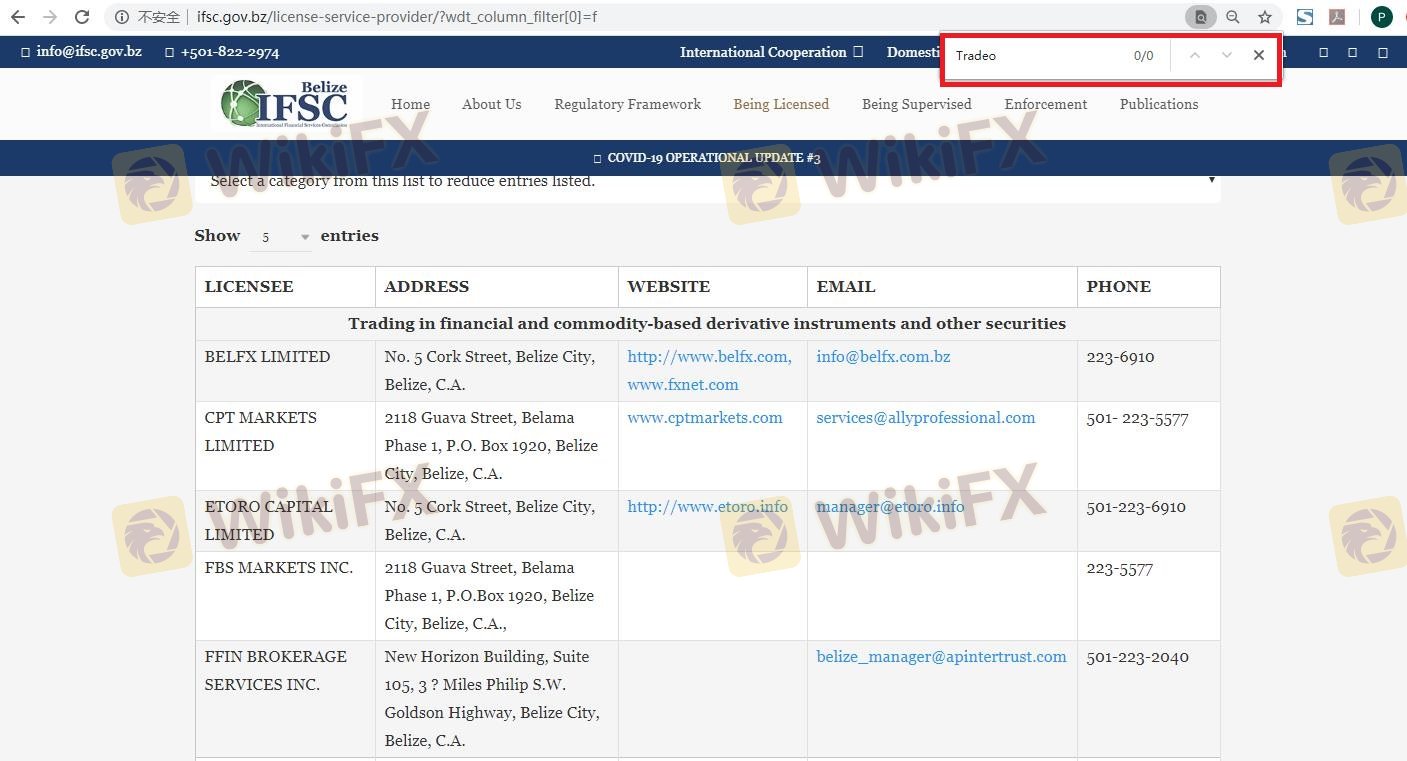Sort the table by LICENSEE column
This screenshot has width=1407, height=761.
285,287
